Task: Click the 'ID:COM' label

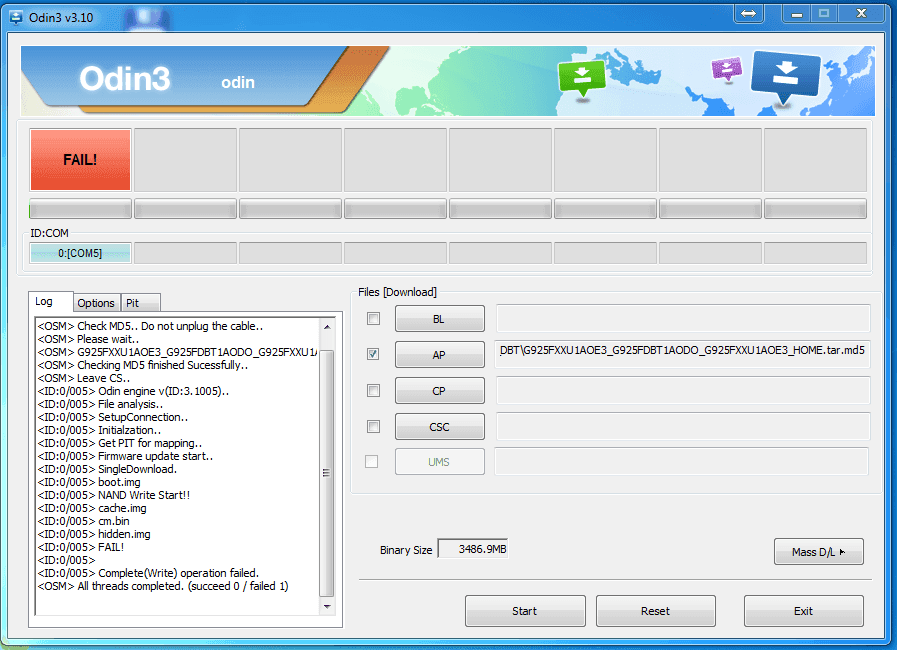Action: (49, 233)
